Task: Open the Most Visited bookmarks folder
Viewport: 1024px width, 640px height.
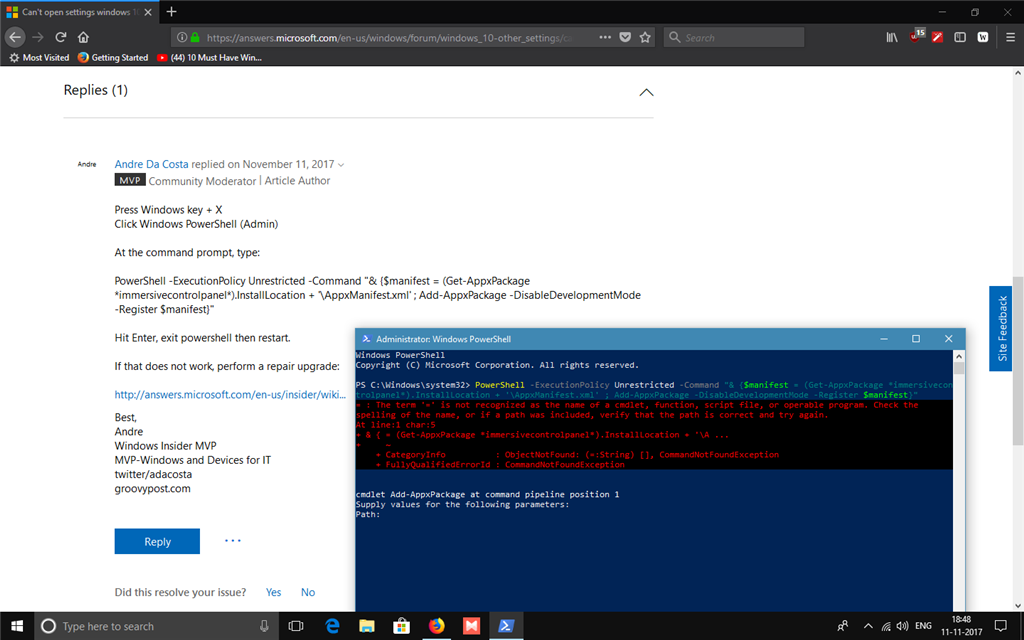Action: point(39,57)
